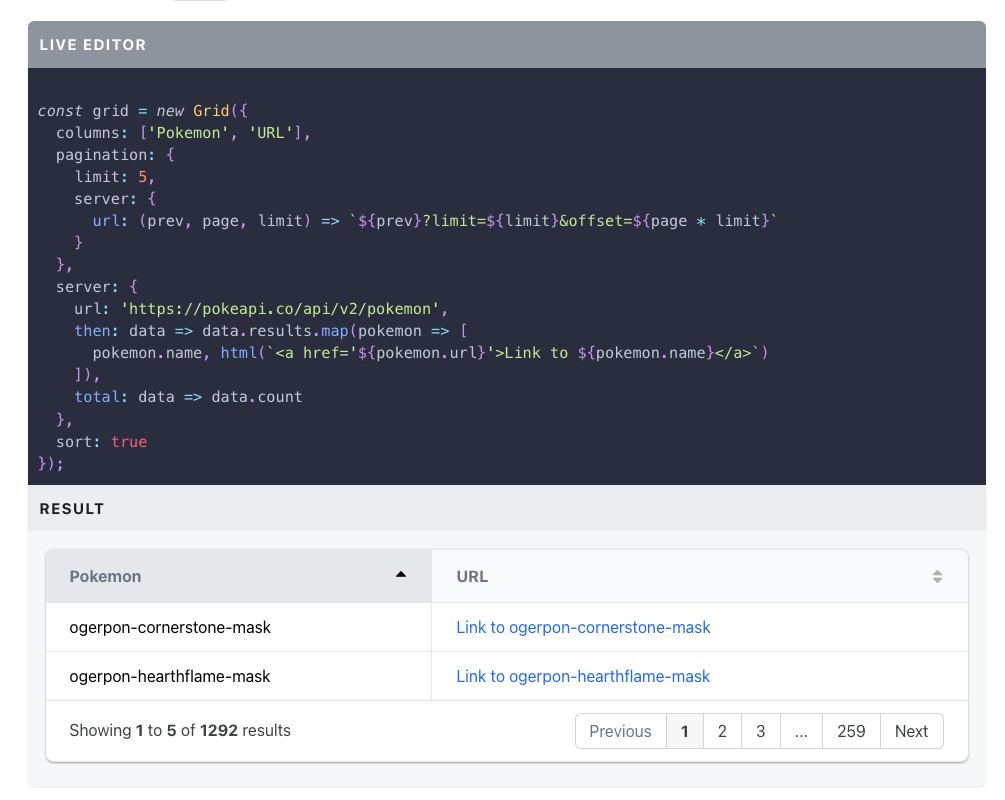This screenshot has width=1005, height=800.
Task: Open the 'Link to ogerpon-hearthflame-mask' link
Action: [582, 676]
